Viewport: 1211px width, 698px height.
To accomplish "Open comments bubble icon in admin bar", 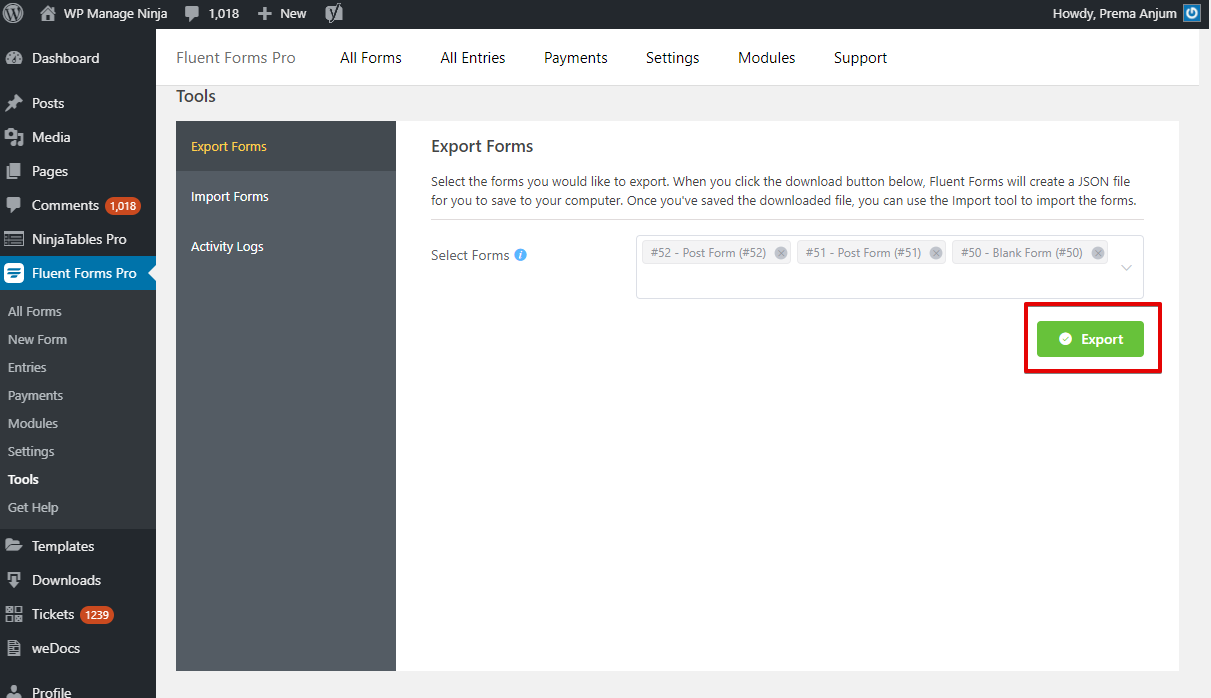I will [x=192, y=14].
